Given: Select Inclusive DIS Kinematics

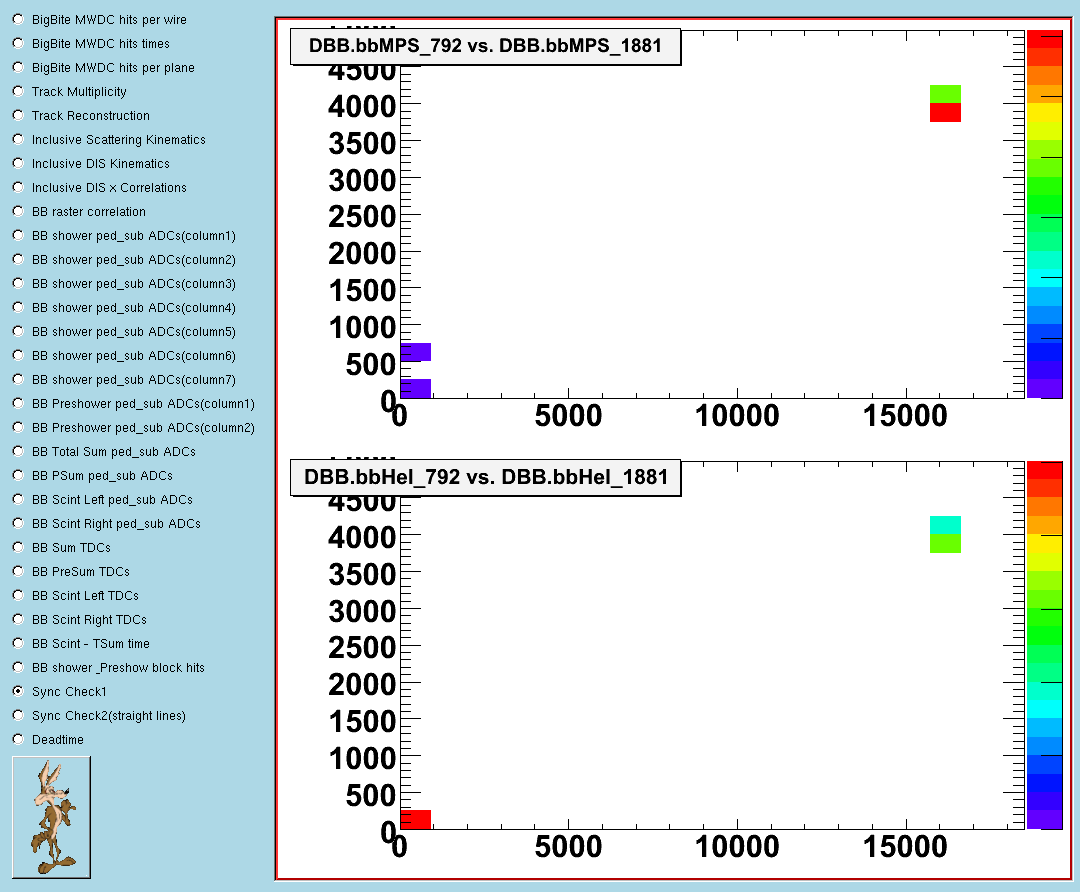Looking at the screenshot, I should coord(19,164).
